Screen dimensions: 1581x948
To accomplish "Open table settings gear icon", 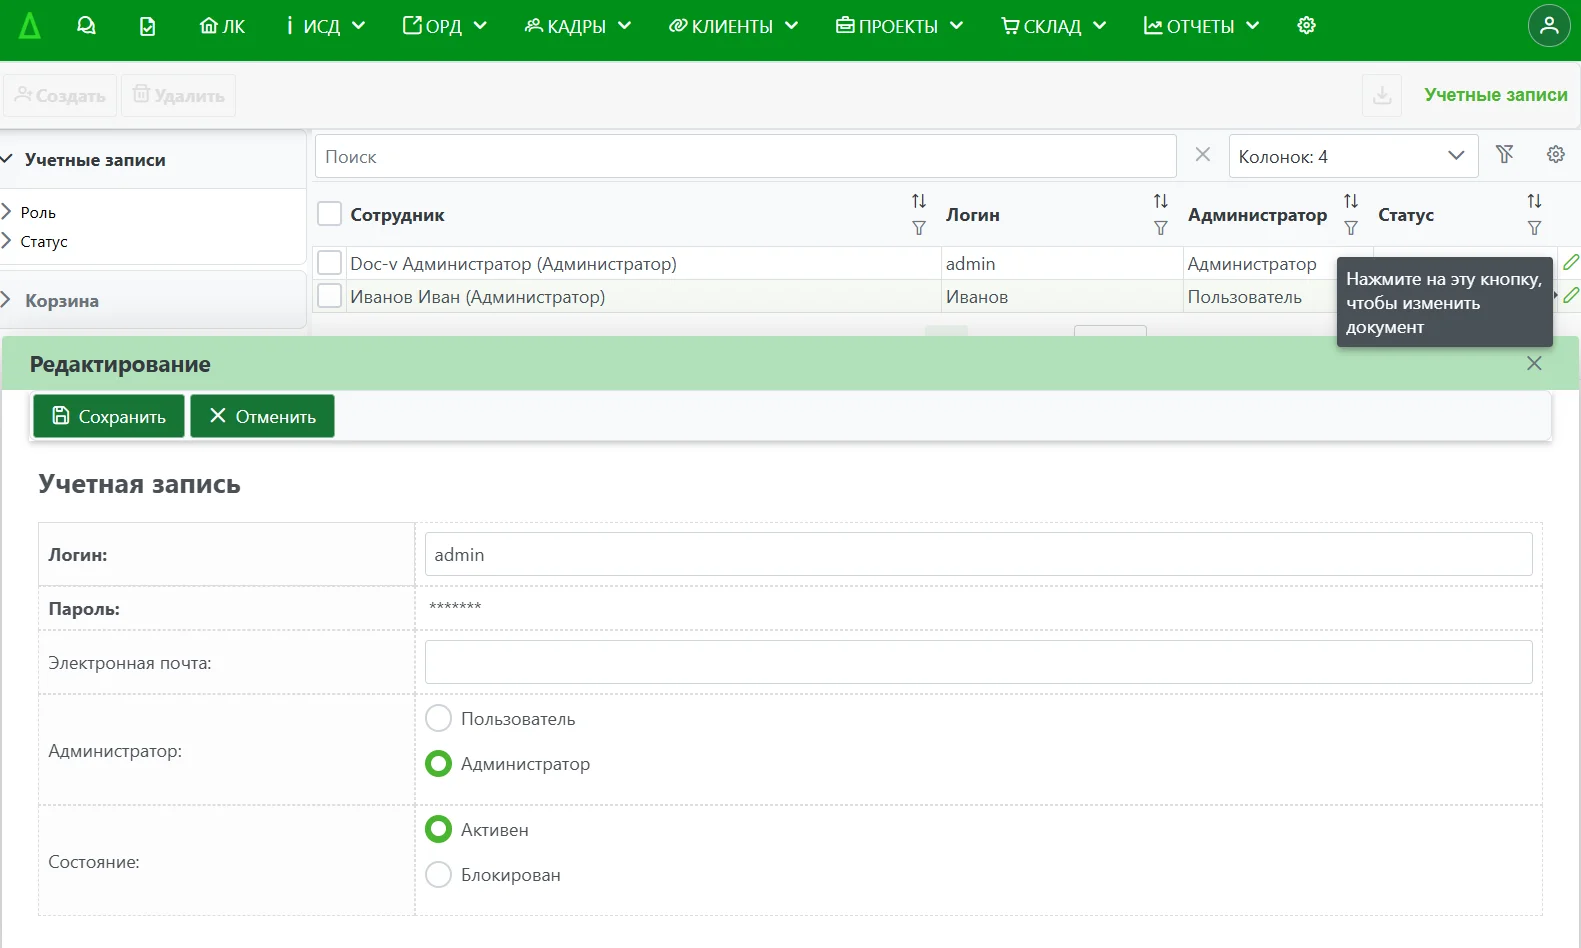I will [1555, 154].
